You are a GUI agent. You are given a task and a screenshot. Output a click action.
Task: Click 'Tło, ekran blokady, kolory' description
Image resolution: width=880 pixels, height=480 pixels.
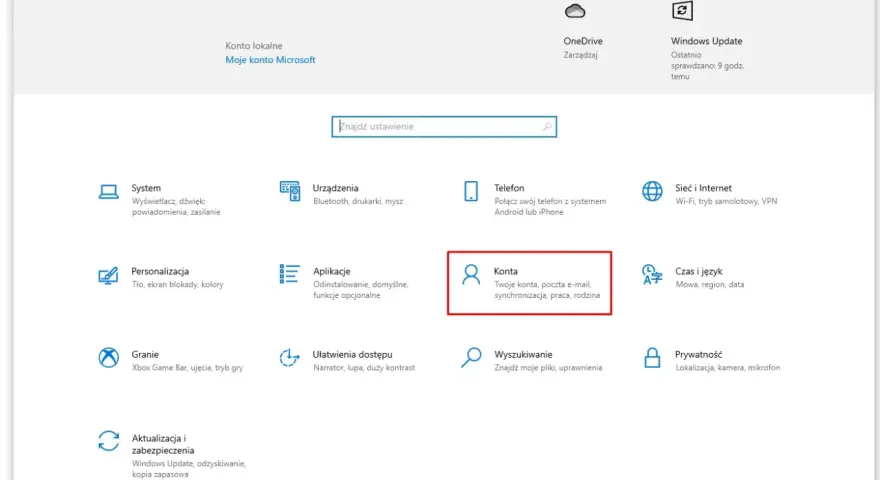177,284
